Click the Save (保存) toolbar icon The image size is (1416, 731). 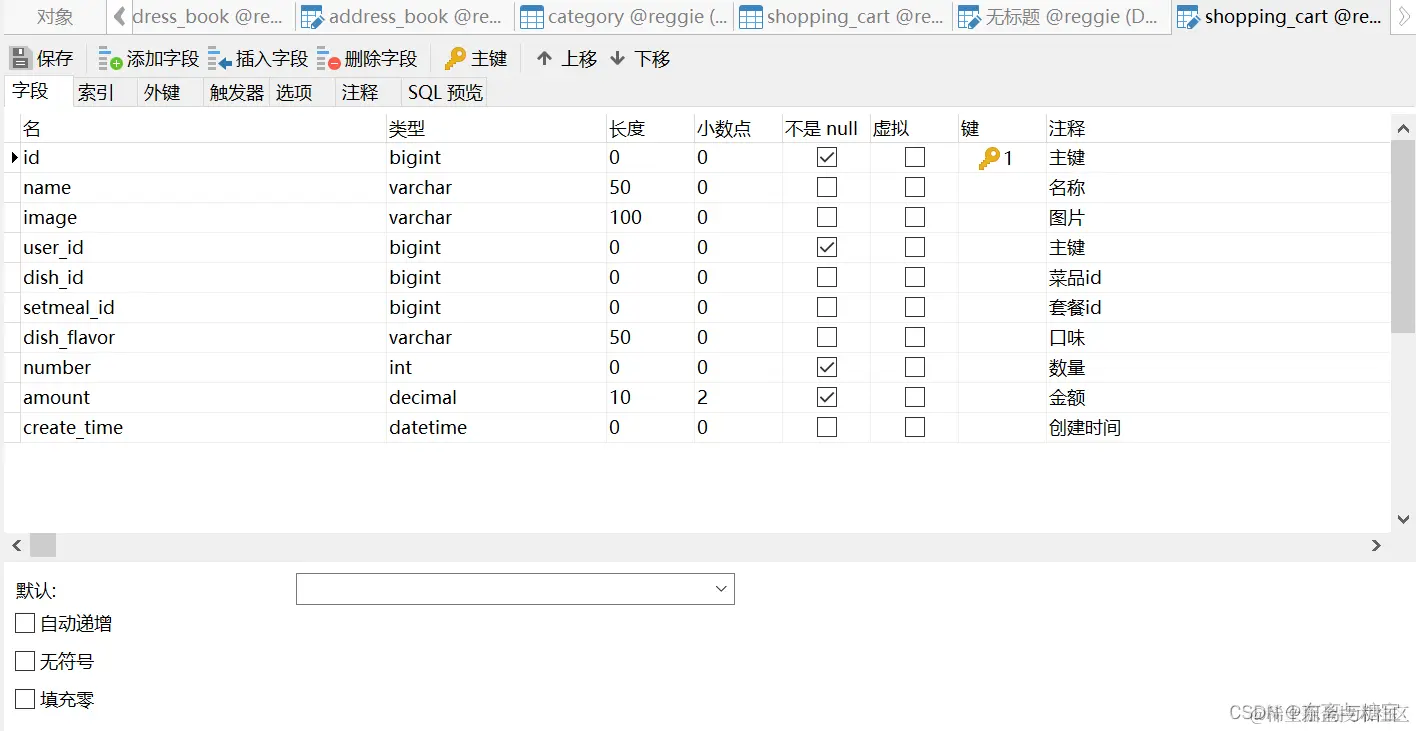pyautogui.click(x=20, y=58)
